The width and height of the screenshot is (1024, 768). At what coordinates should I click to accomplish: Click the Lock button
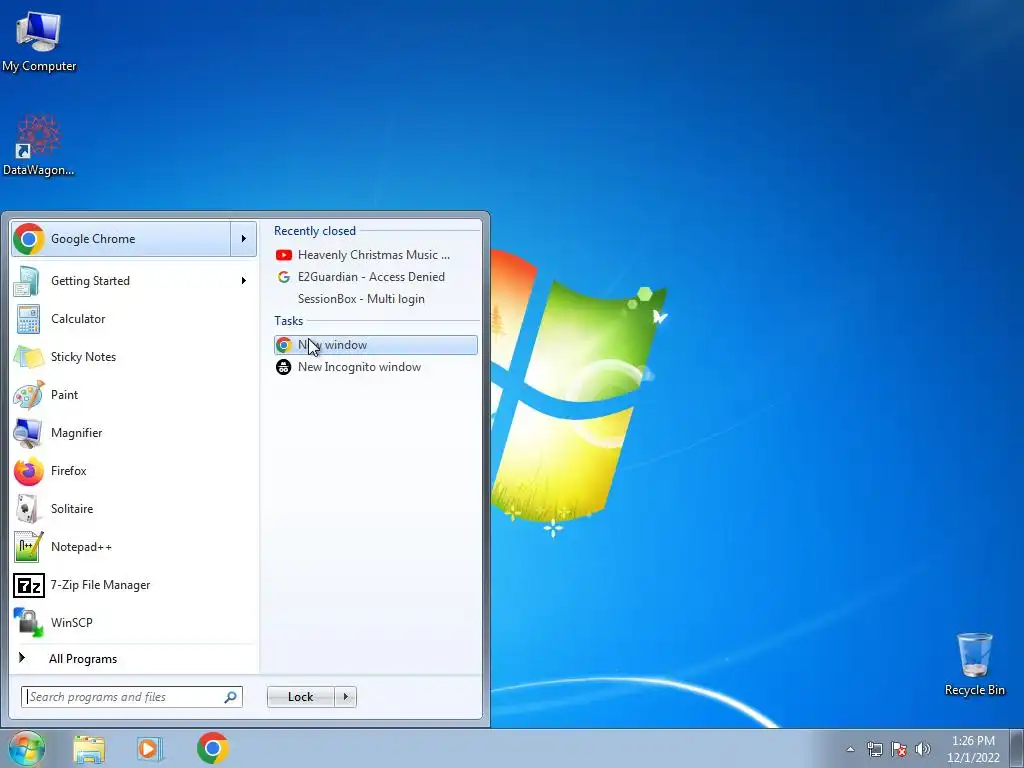(300, 697)
